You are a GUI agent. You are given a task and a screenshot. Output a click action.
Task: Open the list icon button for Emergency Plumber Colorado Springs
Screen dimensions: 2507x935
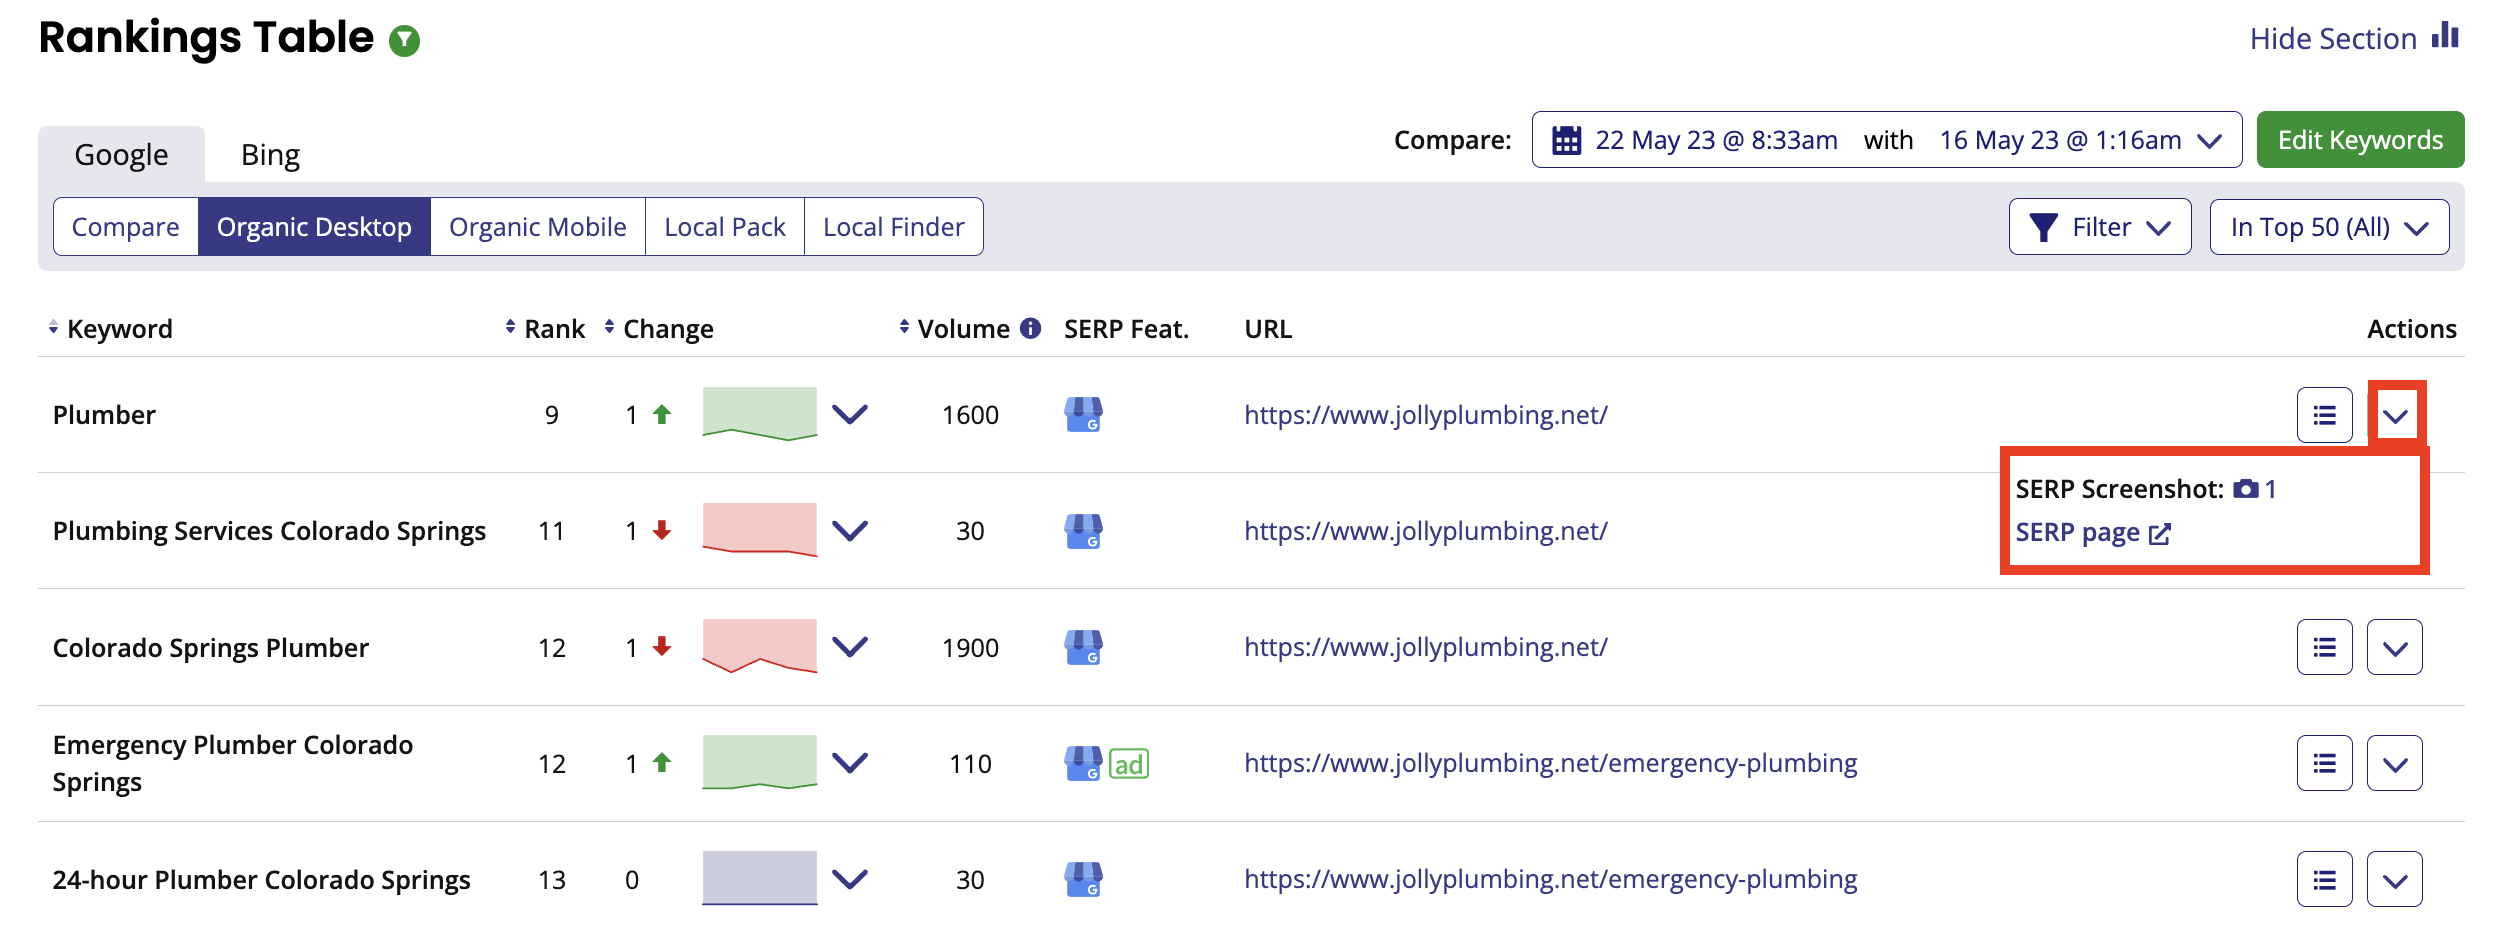(x=2324, y=763)
